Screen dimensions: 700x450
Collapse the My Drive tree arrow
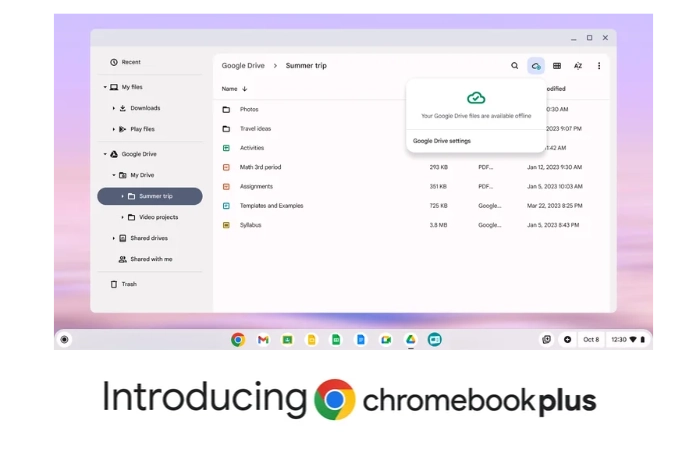tap(113, 175)
